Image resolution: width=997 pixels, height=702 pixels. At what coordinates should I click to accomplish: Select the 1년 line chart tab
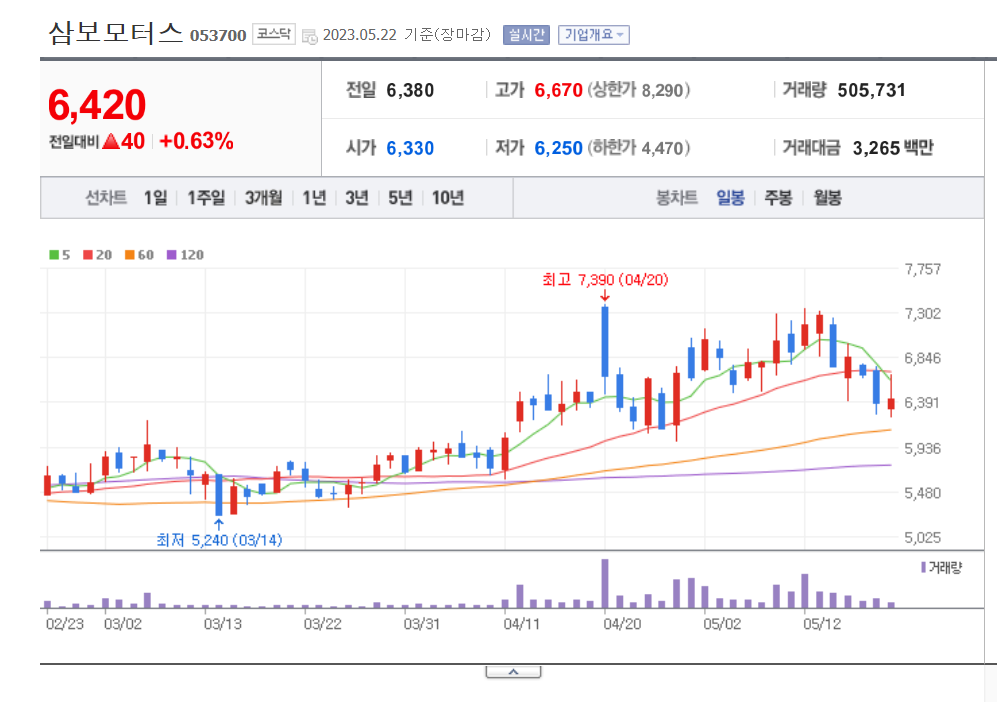pos(314,198)
